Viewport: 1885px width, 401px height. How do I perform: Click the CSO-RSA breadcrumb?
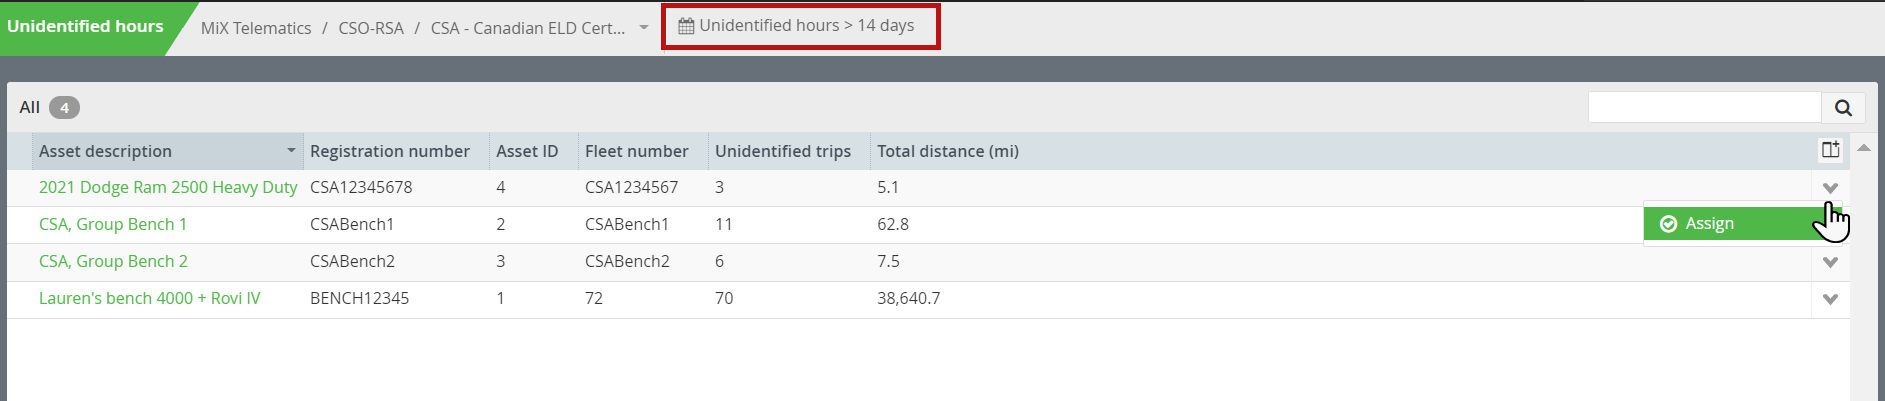point(371,28)
